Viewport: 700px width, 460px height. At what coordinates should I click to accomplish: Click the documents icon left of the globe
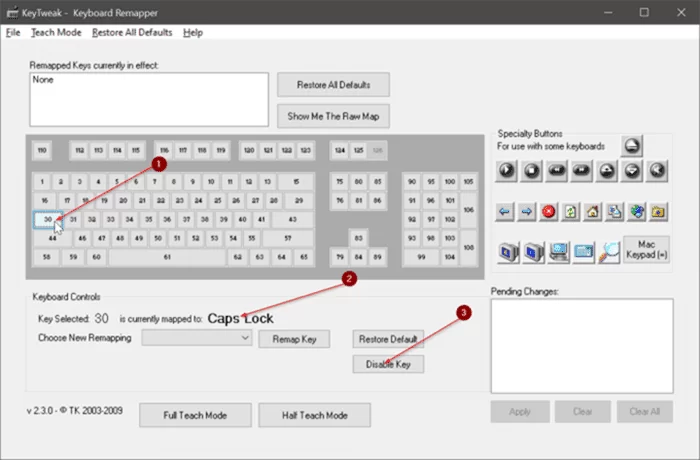pos(614,212)
